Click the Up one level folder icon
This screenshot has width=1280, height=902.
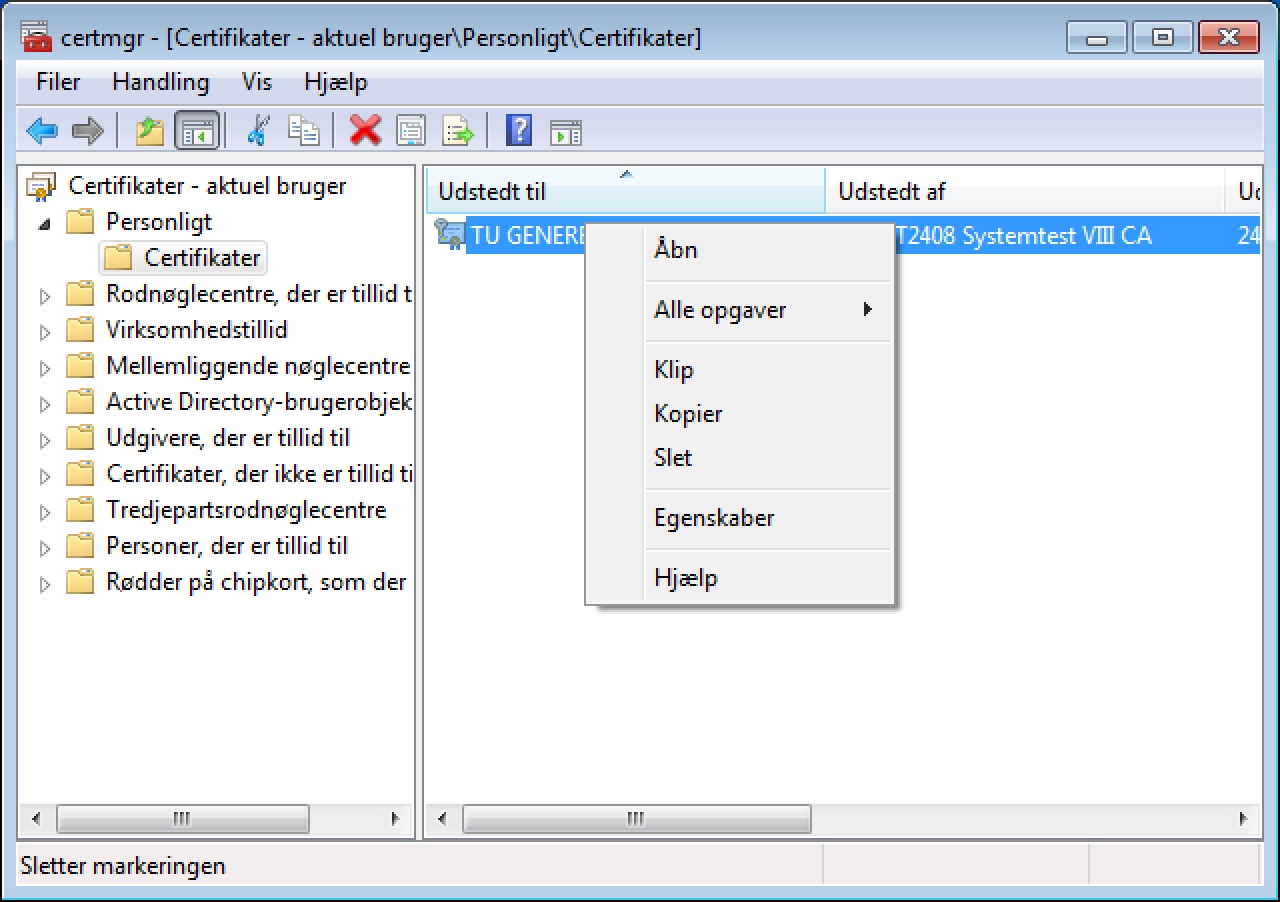pyautogui.click(x=149, y=130)
